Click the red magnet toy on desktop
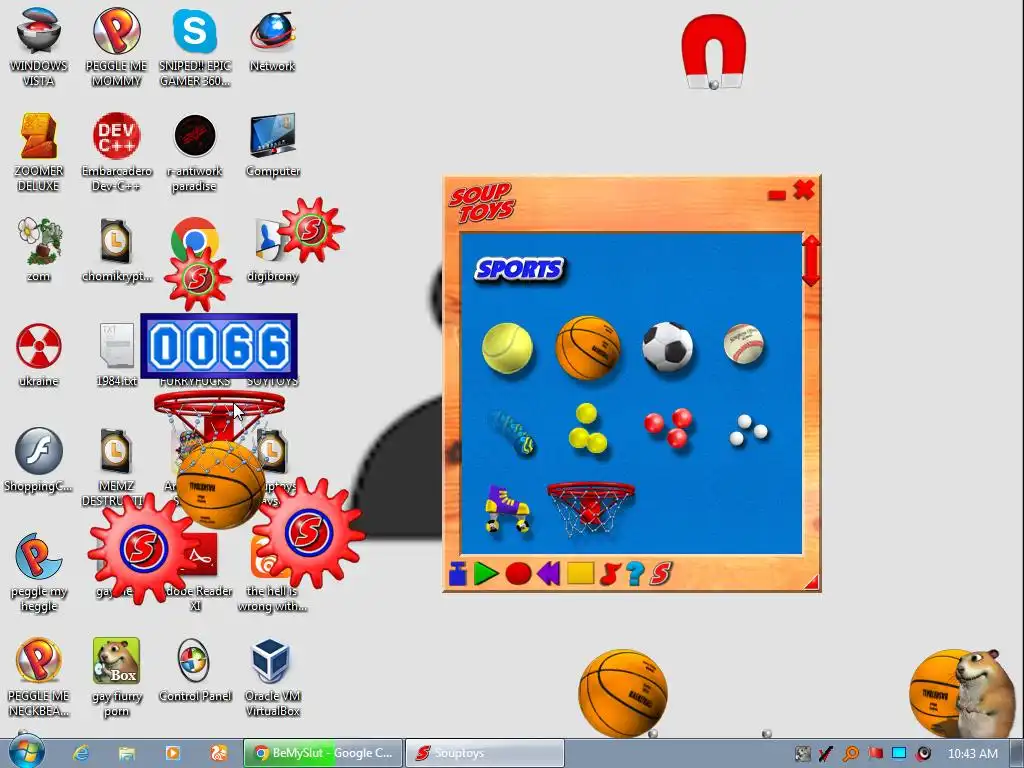Image resolution: width=1024 pixels, height=768 pixels. coord(713,52)
